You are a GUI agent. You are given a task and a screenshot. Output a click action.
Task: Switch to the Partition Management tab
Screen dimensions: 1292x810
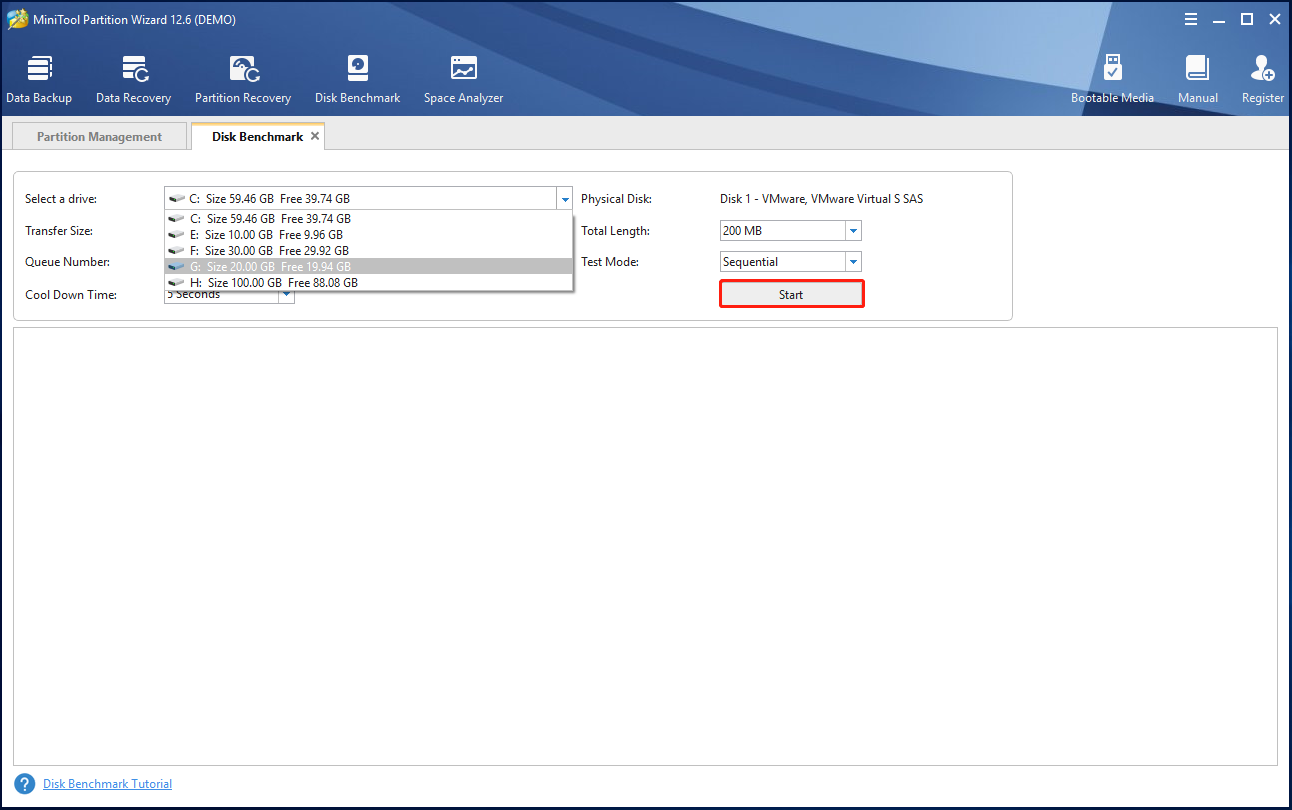[99, 137]
